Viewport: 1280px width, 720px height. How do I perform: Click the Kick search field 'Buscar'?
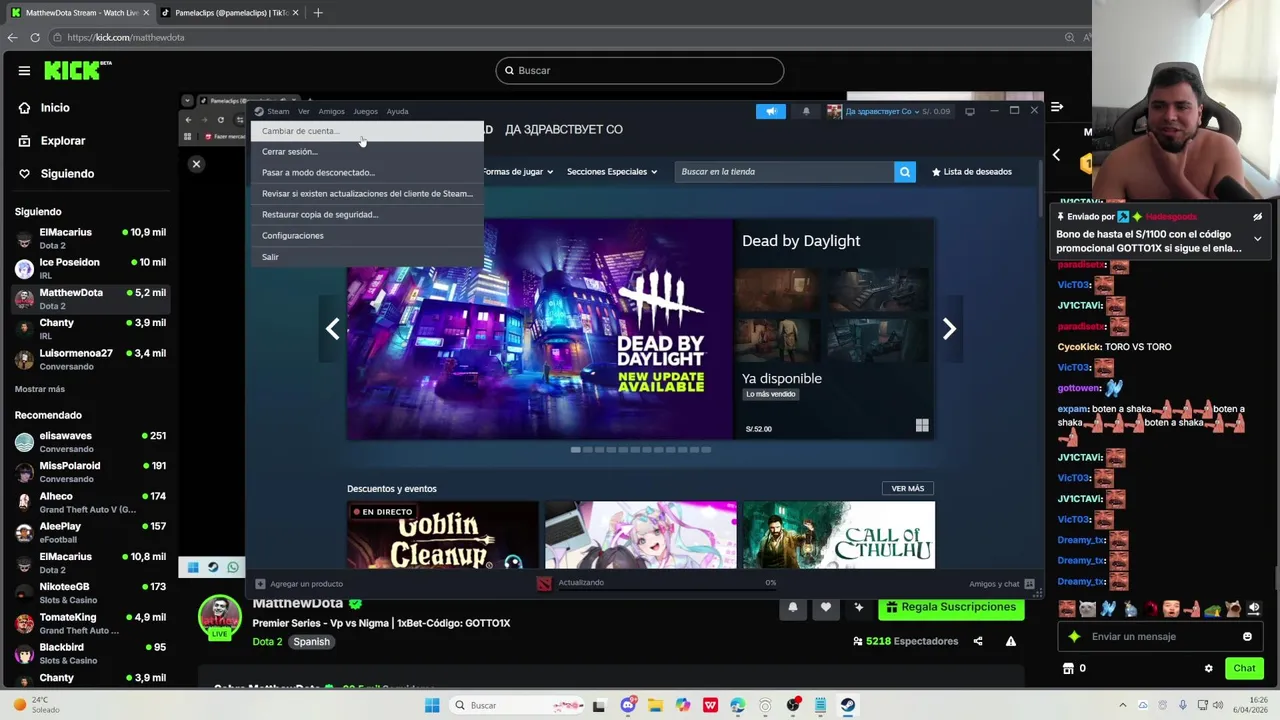tap(640, 70)
